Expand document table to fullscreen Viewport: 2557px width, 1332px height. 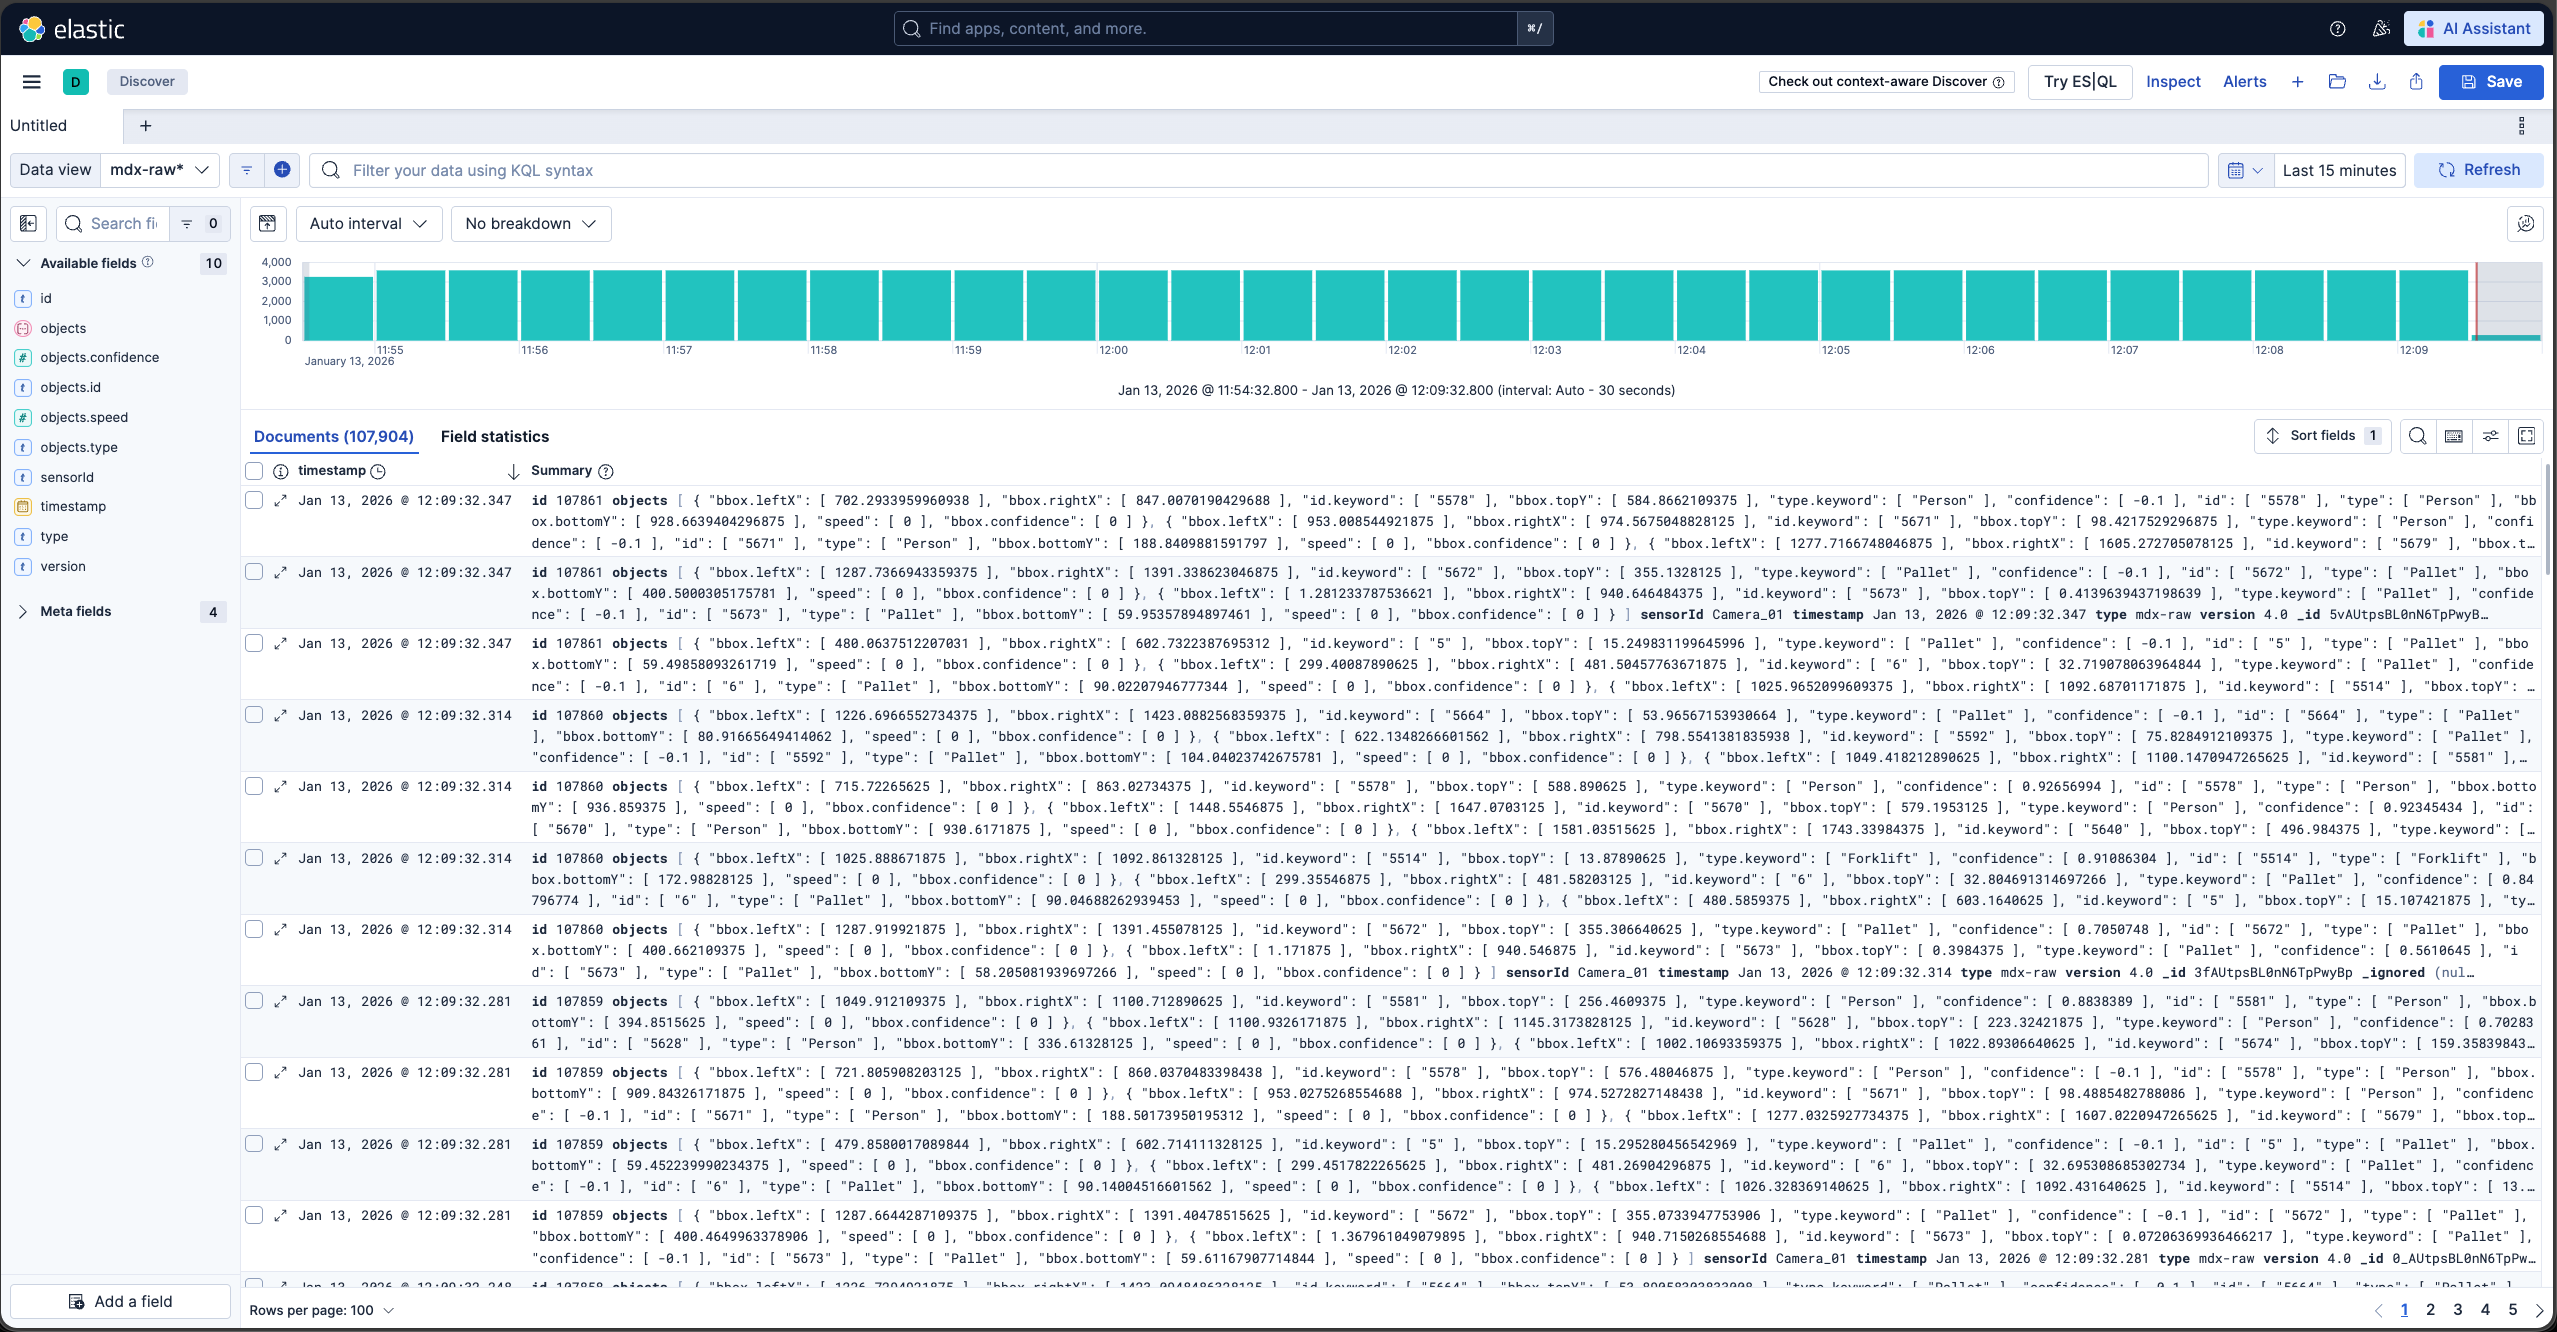2526,436
